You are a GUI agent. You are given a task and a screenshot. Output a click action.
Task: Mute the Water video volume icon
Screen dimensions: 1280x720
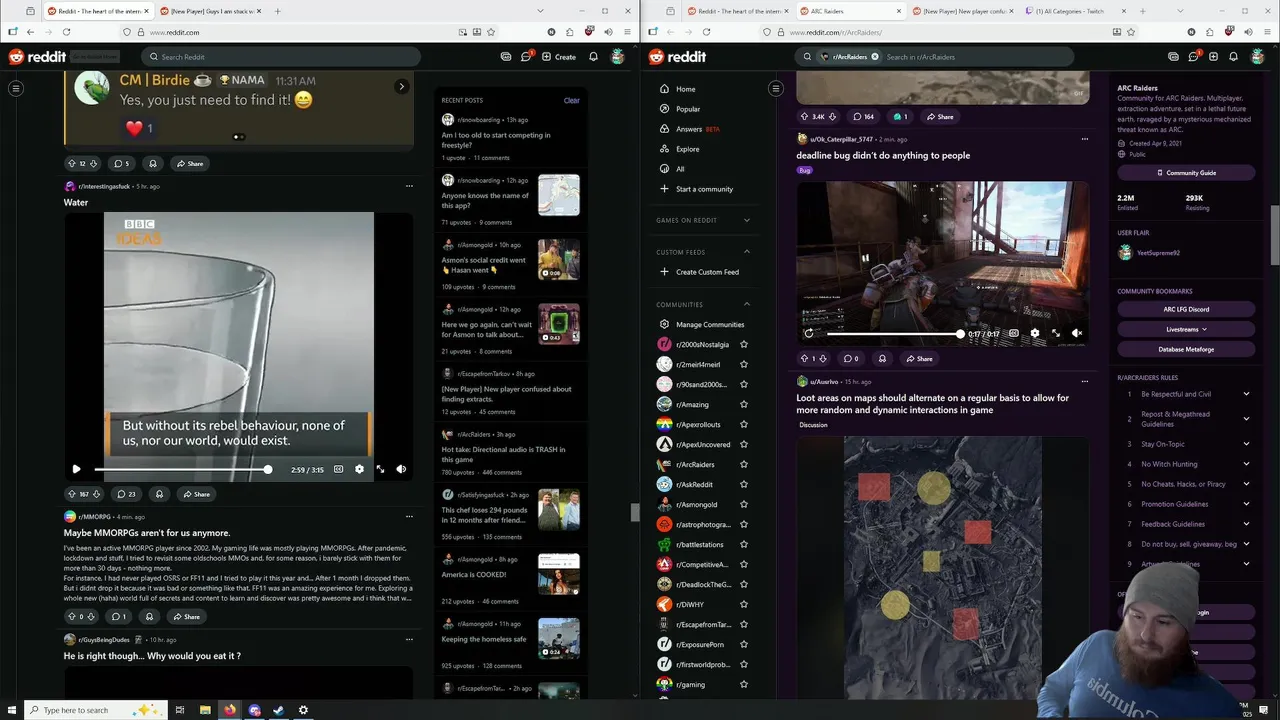click(x=401, y=469)
